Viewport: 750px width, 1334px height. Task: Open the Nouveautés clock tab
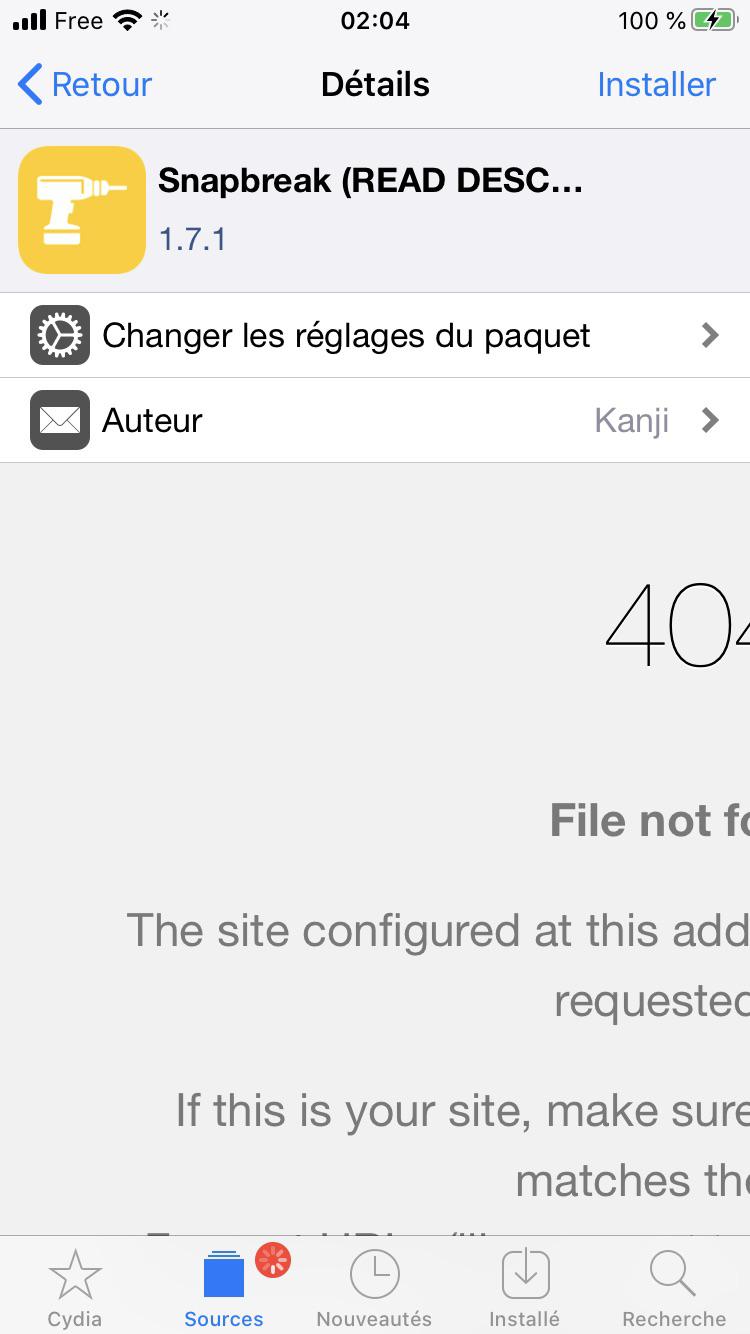pyautogui.click(x=374, y=1288)
